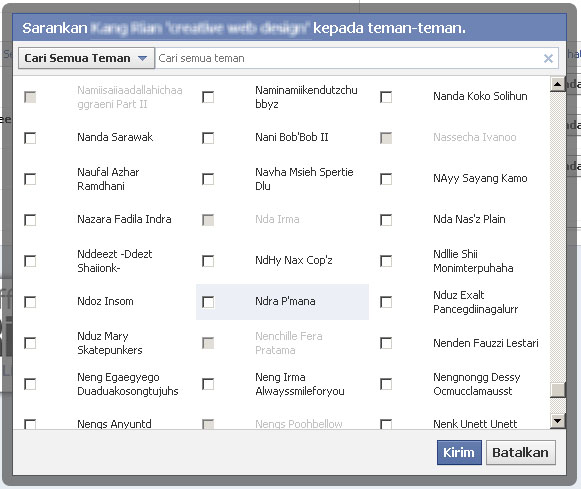Select the Naufal Azhar Ramdhani checkbox
This screenshot has height=489, width=581.
(x=30, y=179)
